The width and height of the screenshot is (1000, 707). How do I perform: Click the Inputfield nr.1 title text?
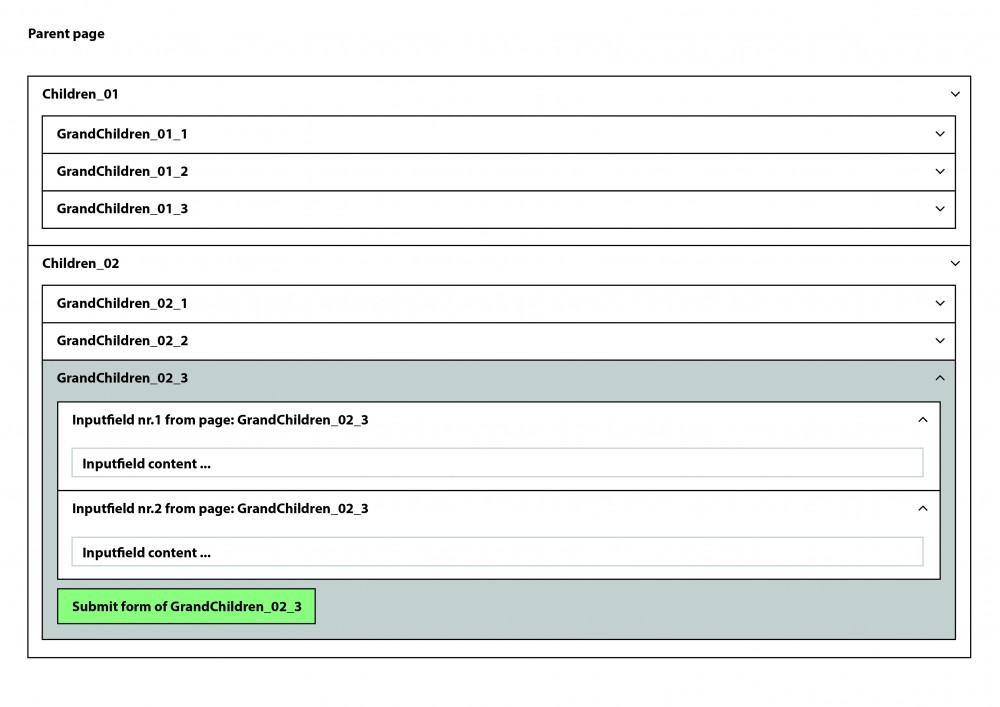point(220,420)
